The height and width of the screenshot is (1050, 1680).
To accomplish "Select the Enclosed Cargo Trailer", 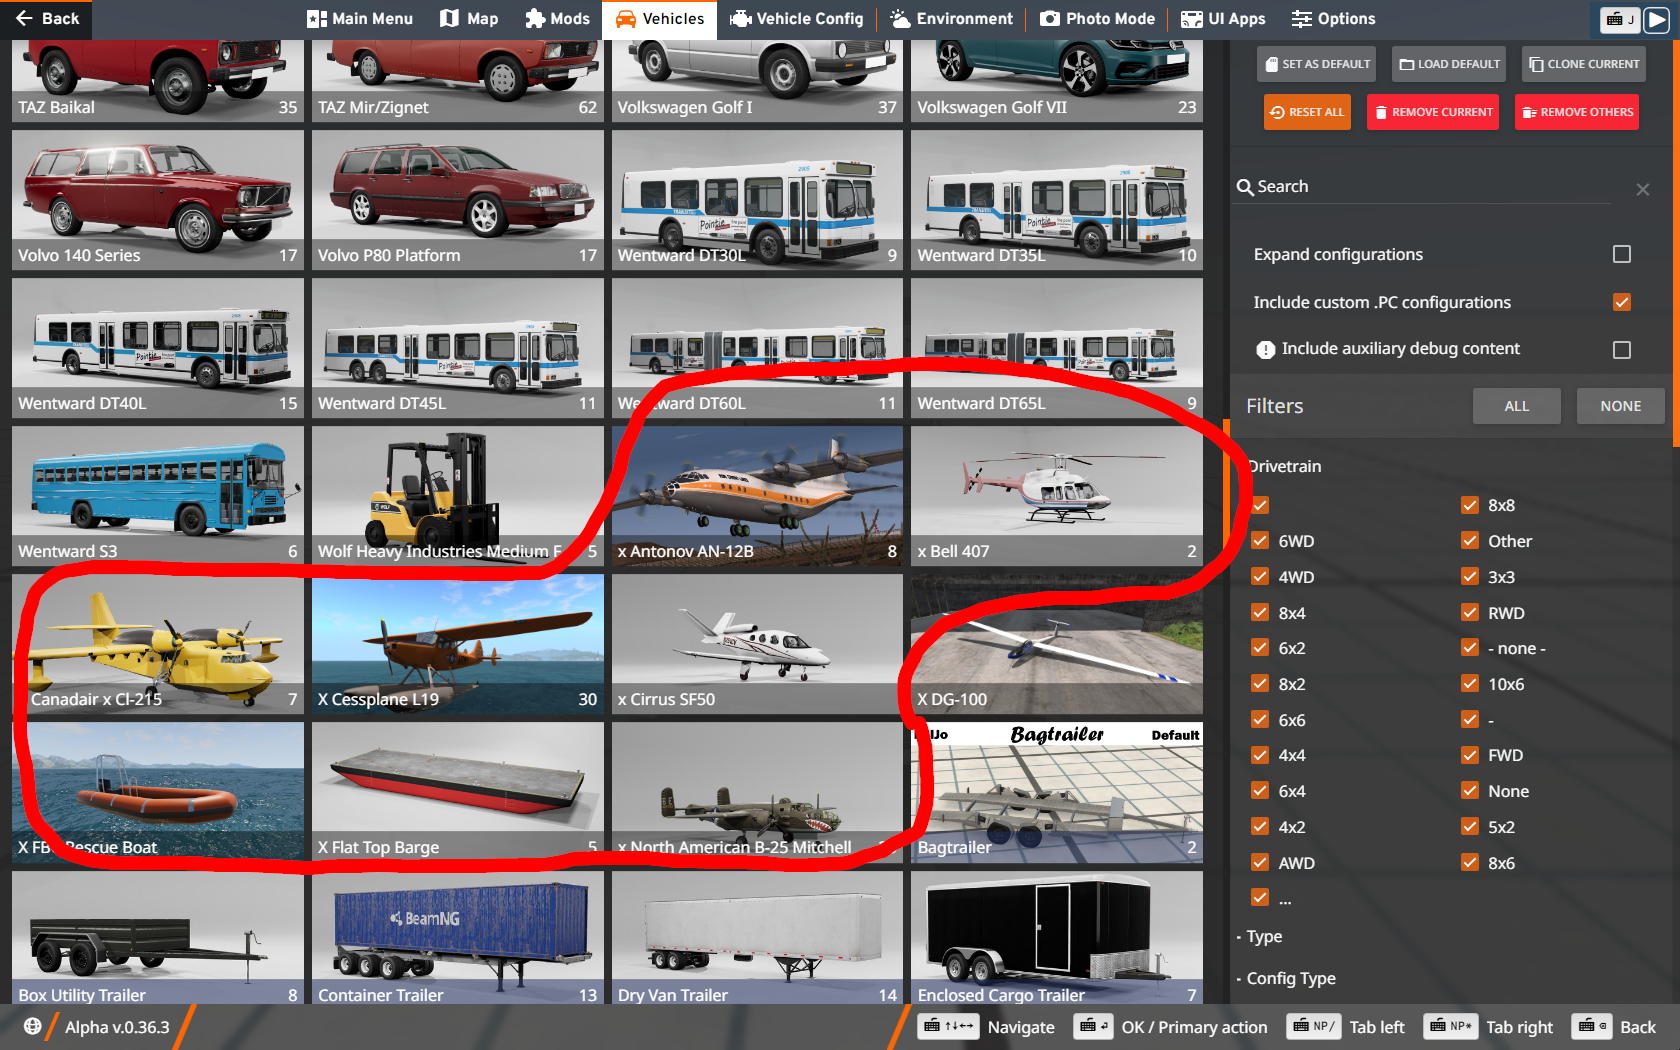I will pos(1057,937).
